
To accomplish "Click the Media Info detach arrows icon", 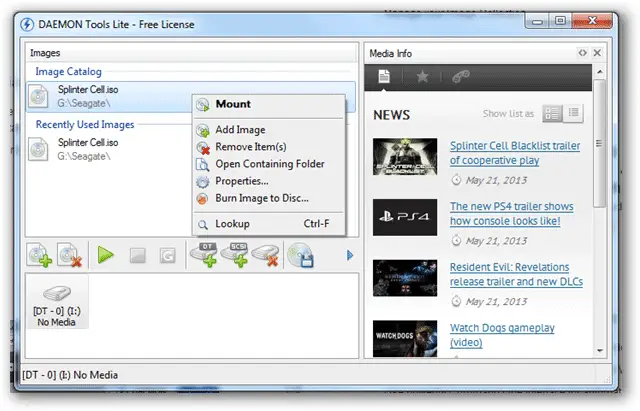I will (x=582, y=53).
